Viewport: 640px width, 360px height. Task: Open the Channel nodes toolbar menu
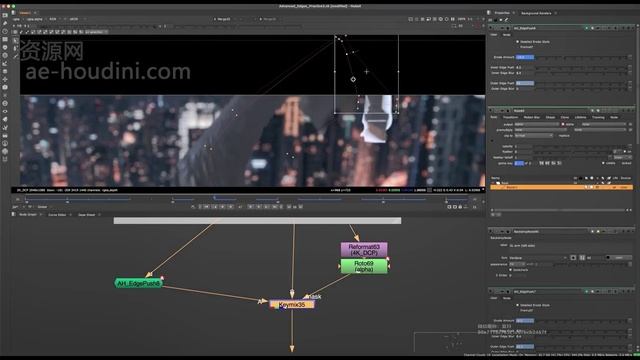click(x=5, y=39)
